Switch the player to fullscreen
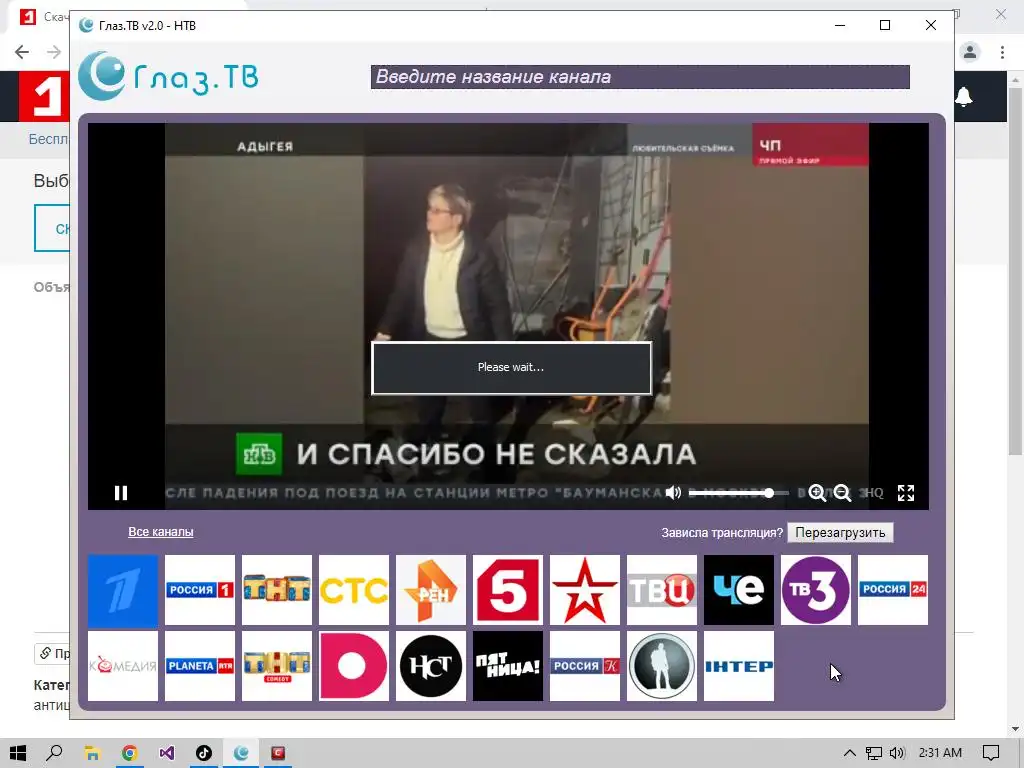1024x768 pixels. (x=906, y=492)
